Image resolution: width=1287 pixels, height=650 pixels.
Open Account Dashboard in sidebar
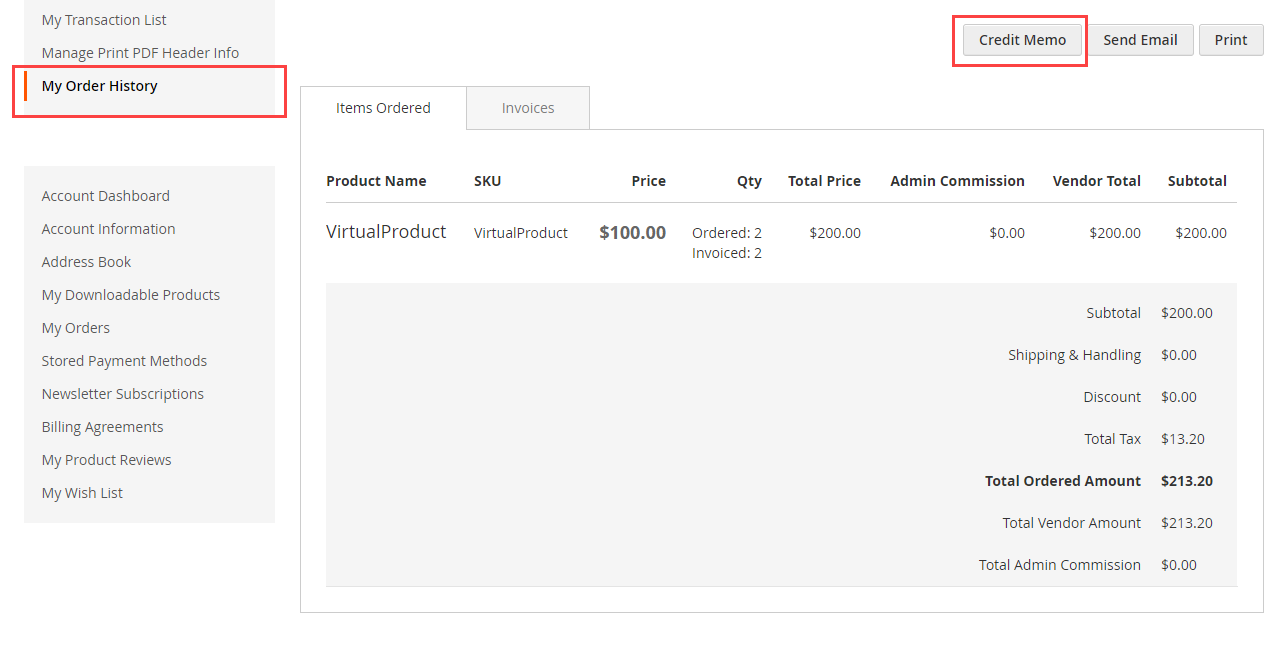[x=105, y=196]
